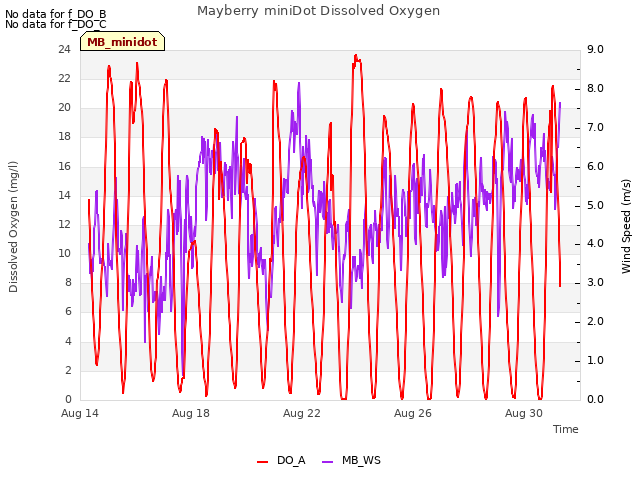
Task: Toggle the MB_WS legend entry
Action: (351, 460)
